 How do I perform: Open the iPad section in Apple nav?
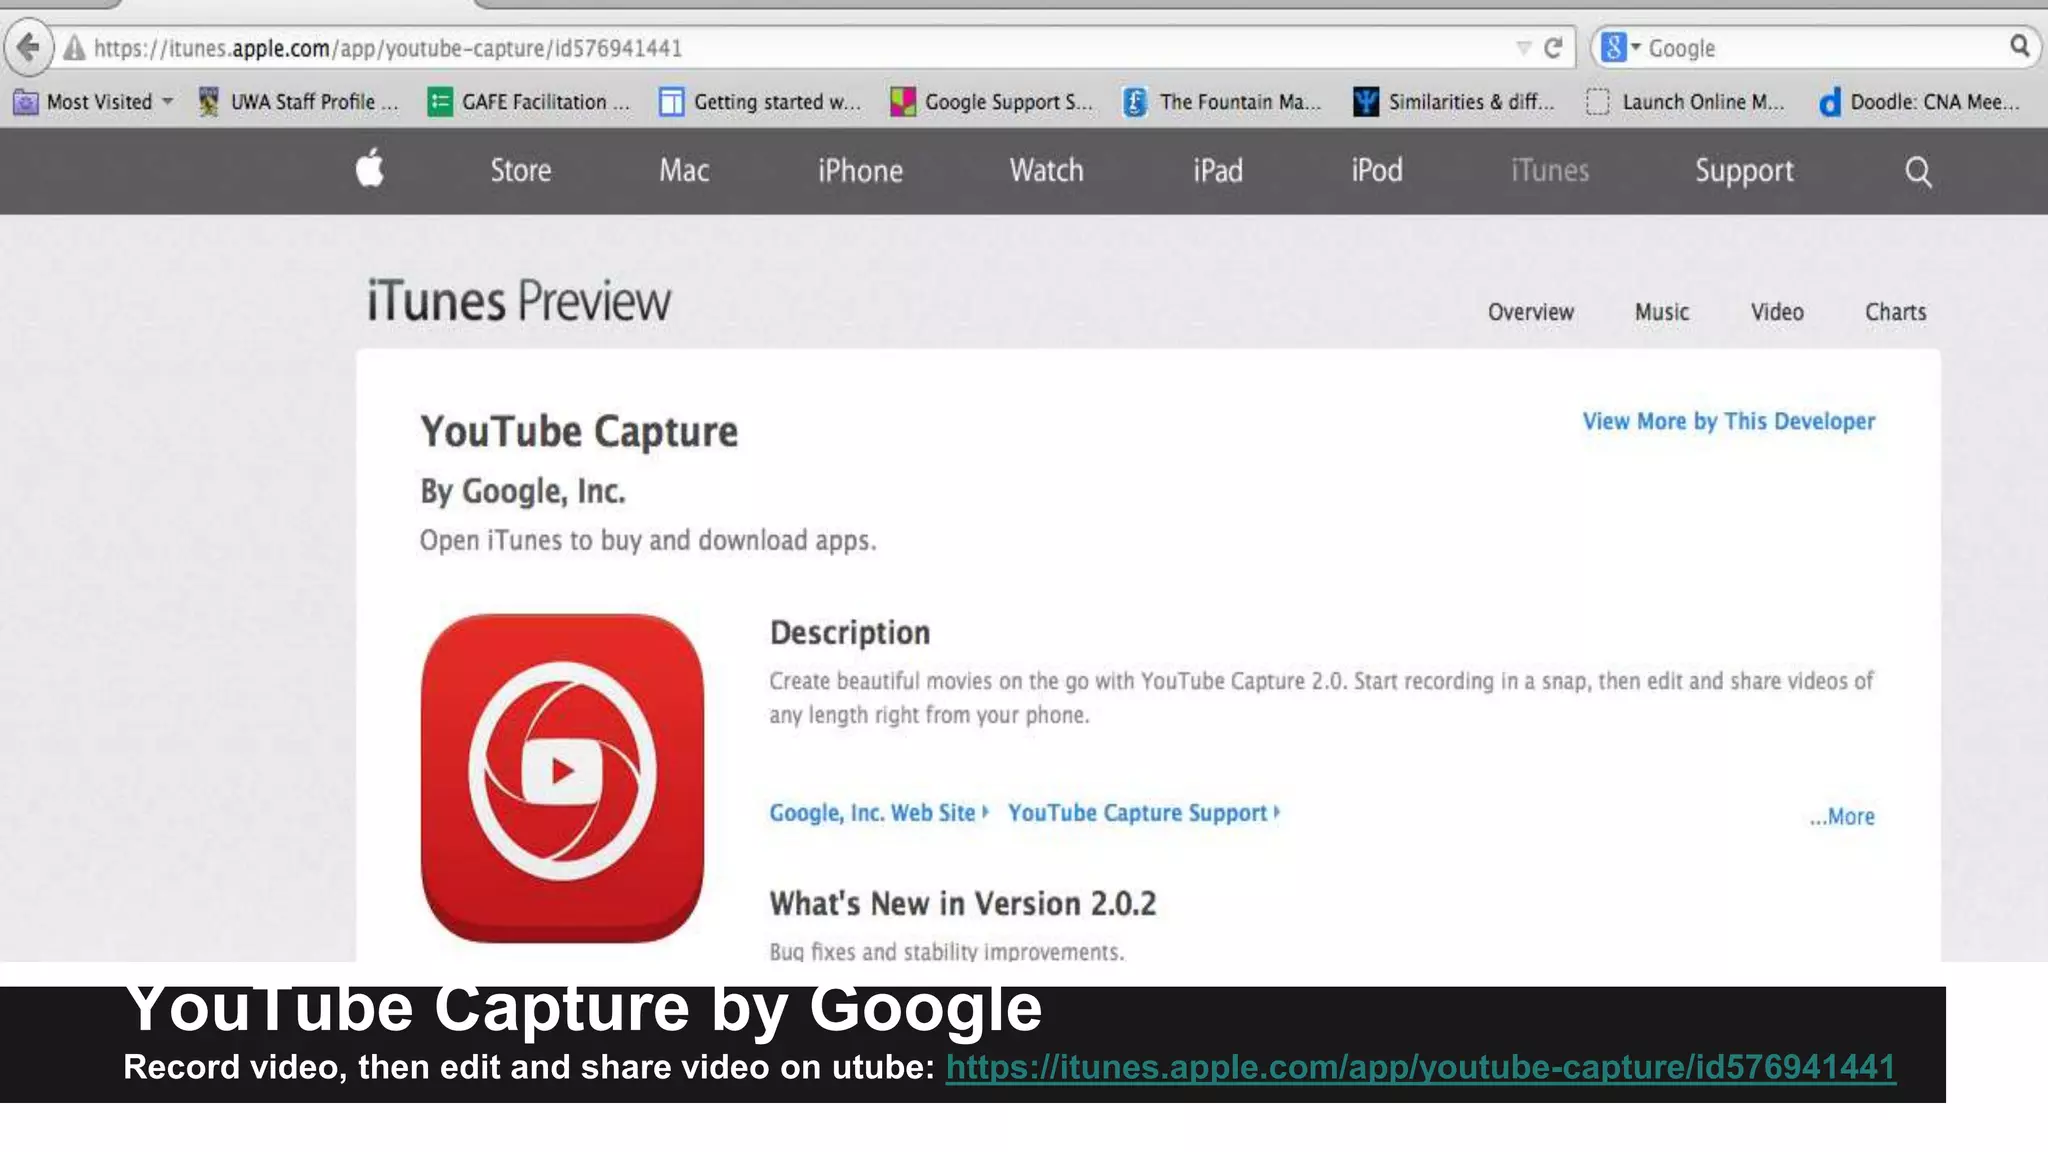pos(1218,171)
